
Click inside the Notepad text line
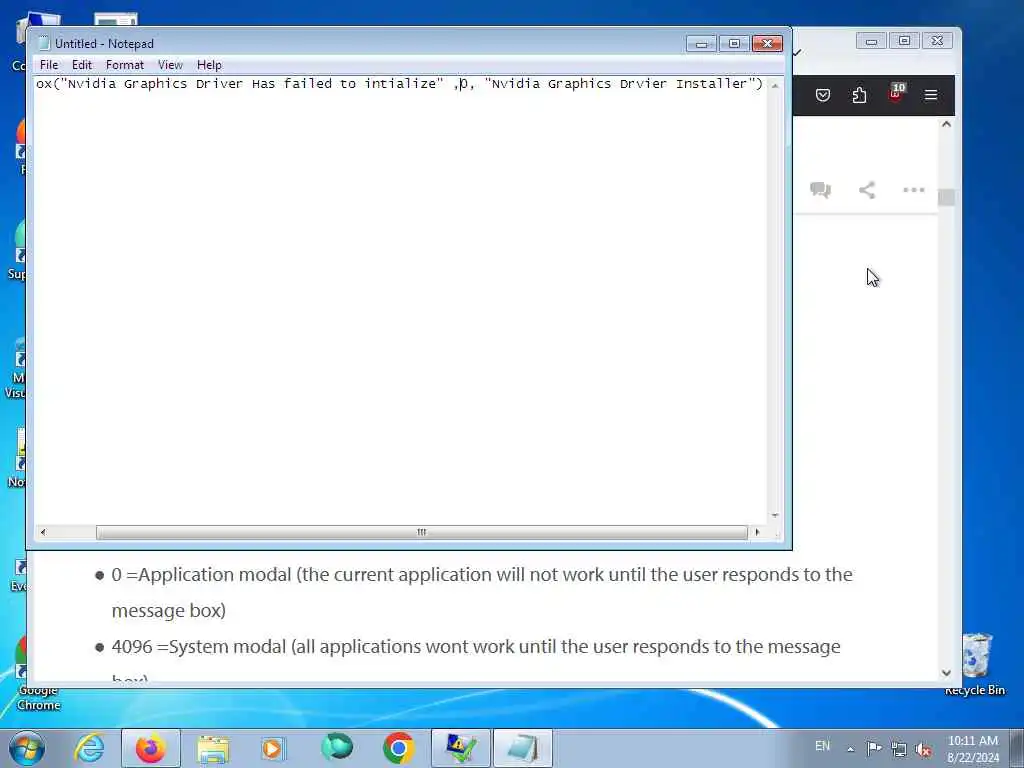[x=399, y=84]
